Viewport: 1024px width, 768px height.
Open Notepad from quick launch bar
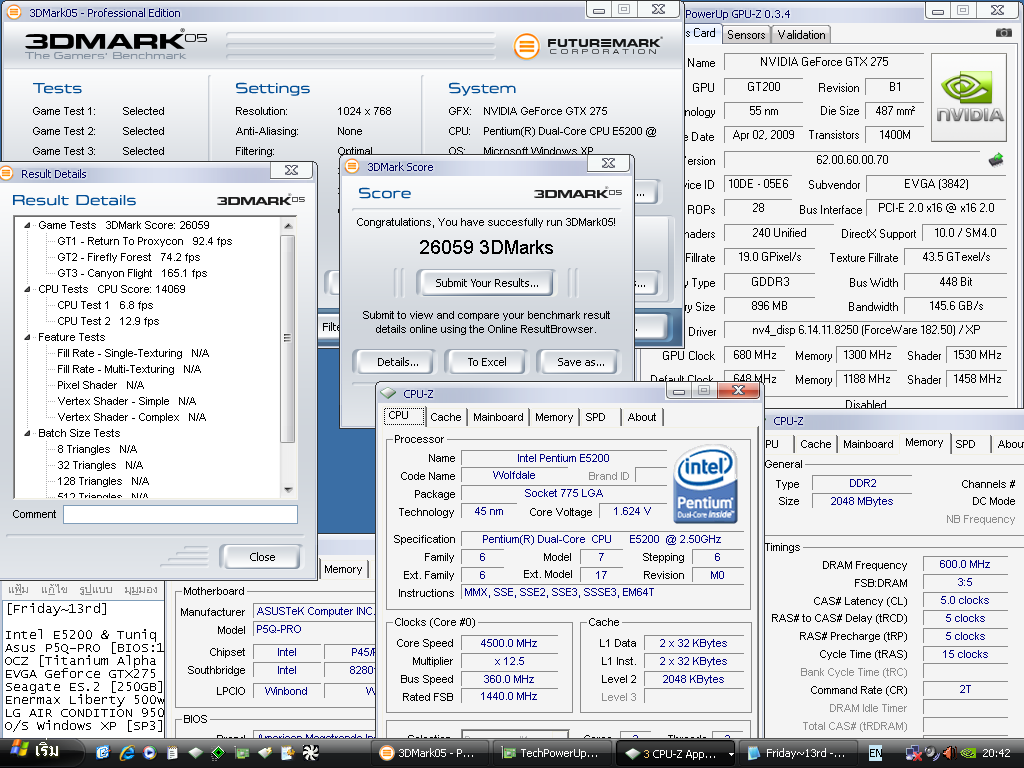[x=172, y=753]
